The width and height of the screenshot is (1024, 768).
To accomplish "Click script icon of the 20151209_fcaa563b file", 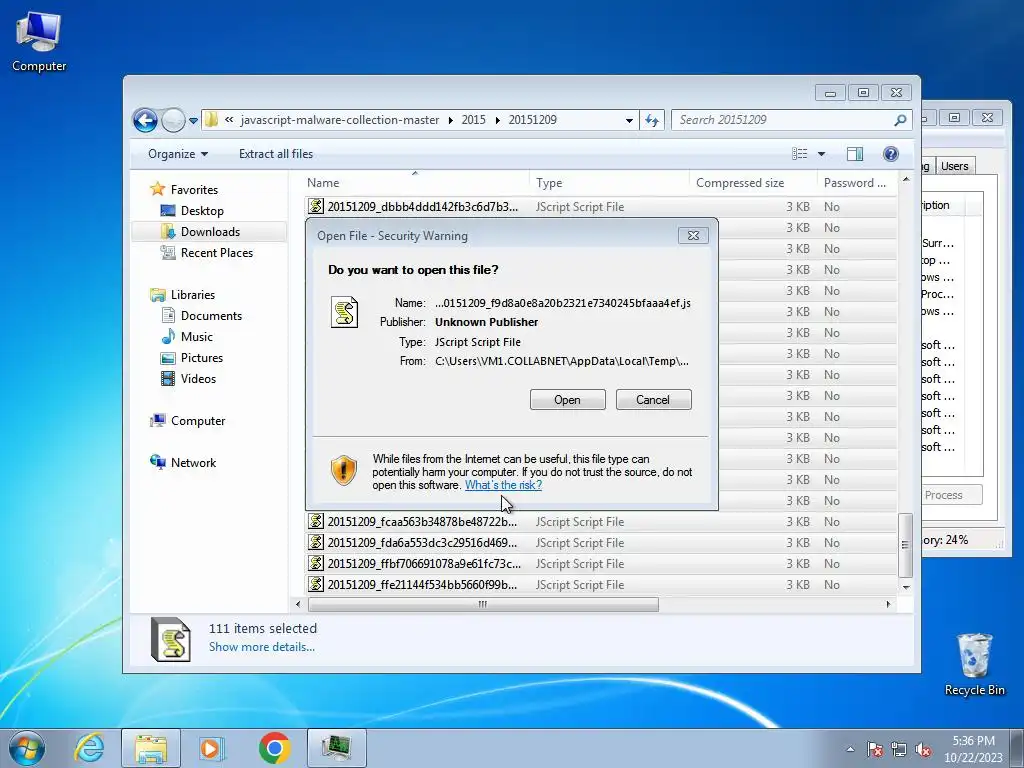I will tap(316, 521).
